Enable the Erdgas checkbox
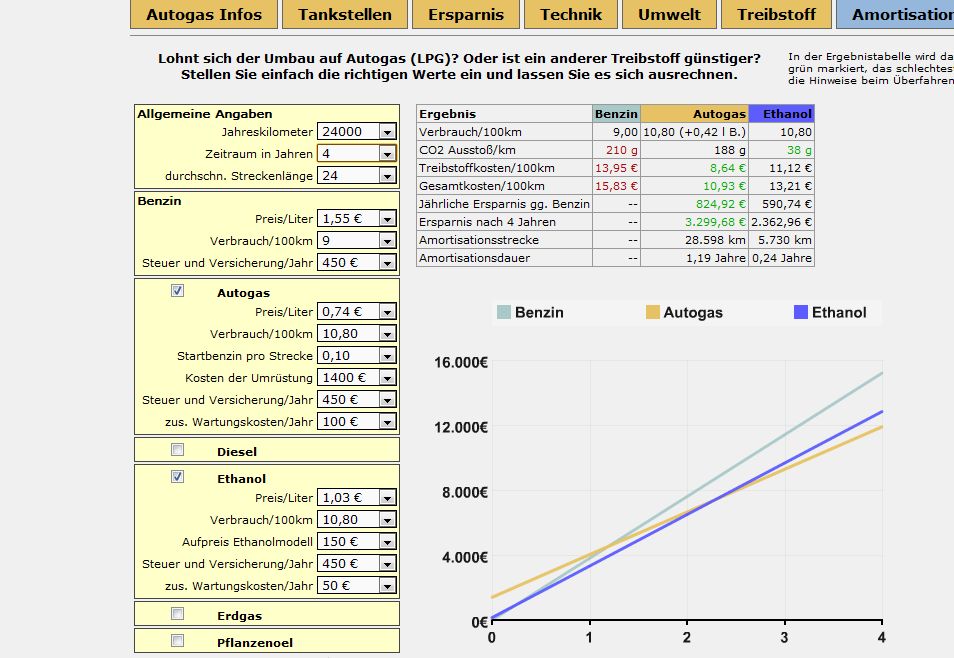954x658 pixels. pos(177,614)
